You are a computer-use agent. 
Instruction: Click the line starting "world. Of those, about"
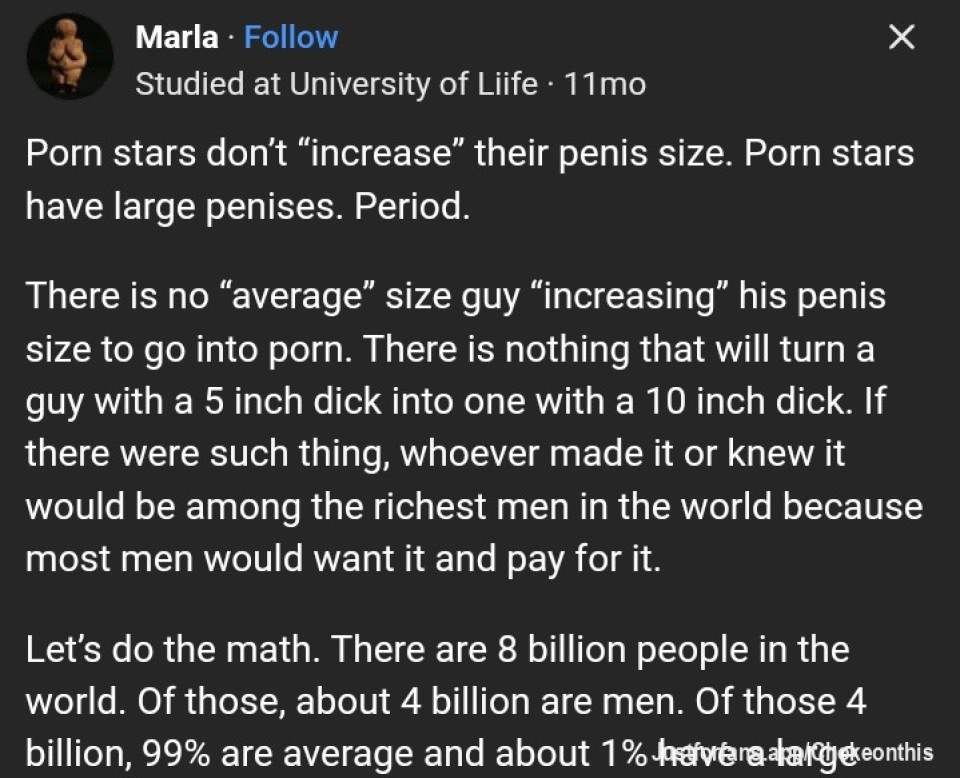coord(444,701)
